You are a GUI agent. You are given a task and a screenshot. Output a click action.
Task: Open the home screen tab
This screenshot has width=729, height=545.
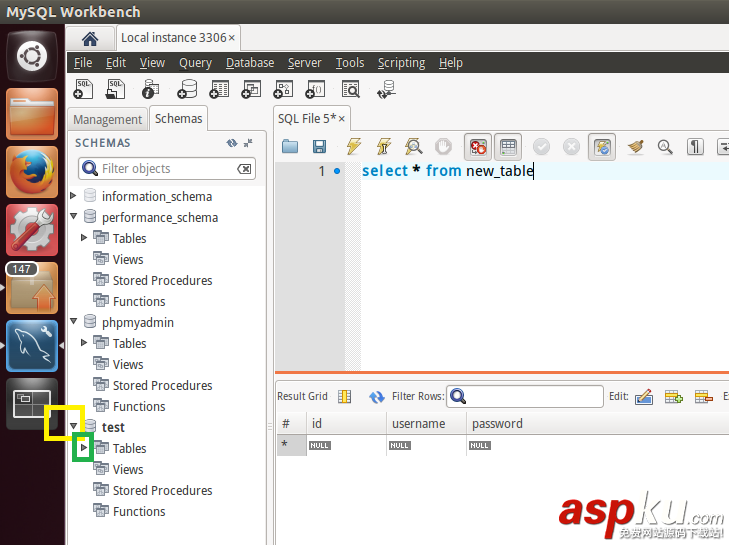90,38
